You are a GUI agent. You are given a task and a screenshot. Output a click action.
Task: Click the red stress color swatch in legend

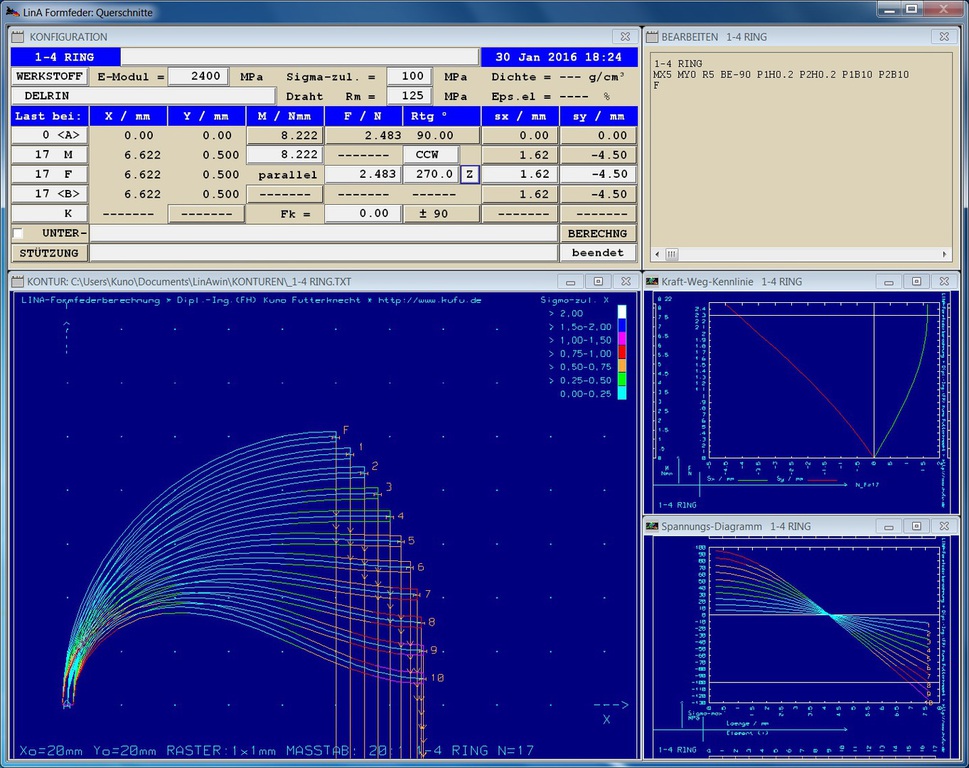622,353
